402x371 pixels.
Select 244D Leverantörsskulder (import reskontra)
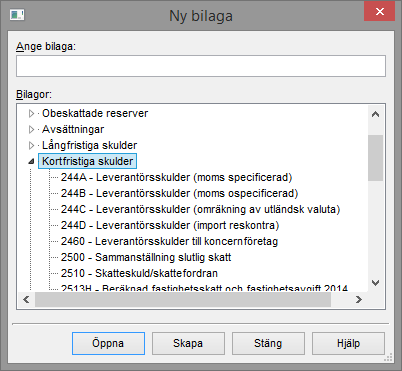click(x=170, y=225)
